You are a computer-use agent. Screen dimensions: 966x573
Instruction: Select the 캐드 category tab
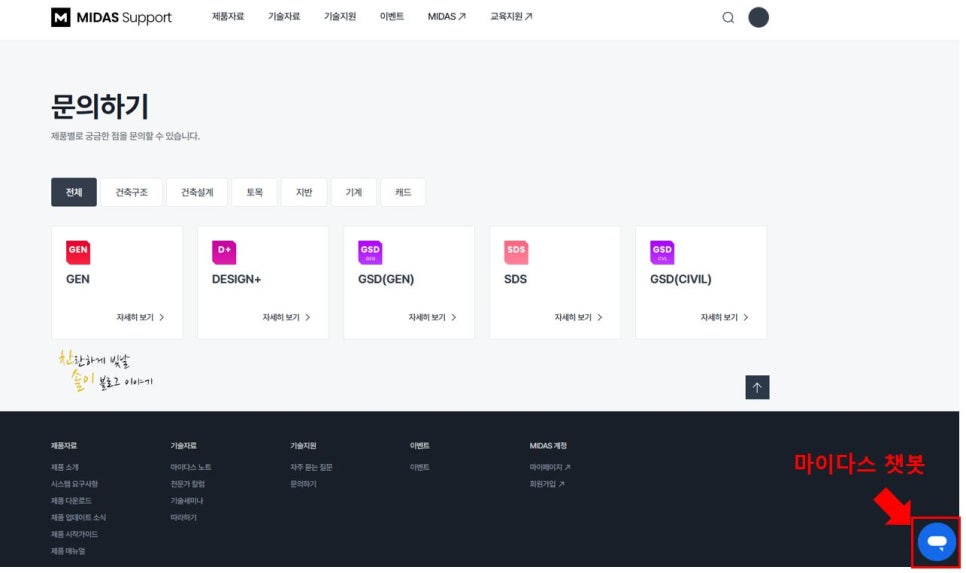tap(403, 192)
